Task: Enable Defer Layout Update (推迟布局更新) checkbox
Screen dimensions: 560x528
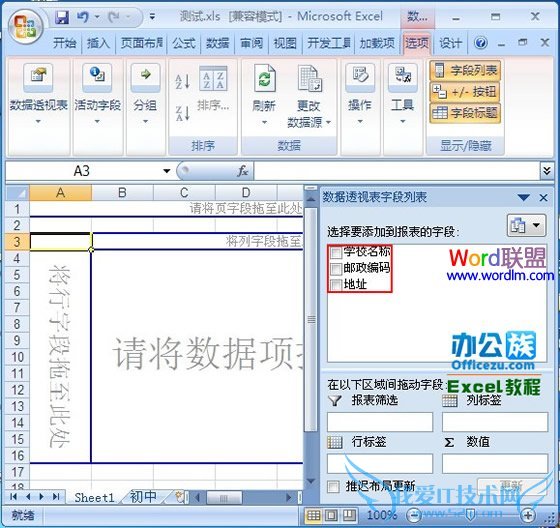Action: click(x=333, y=487)
